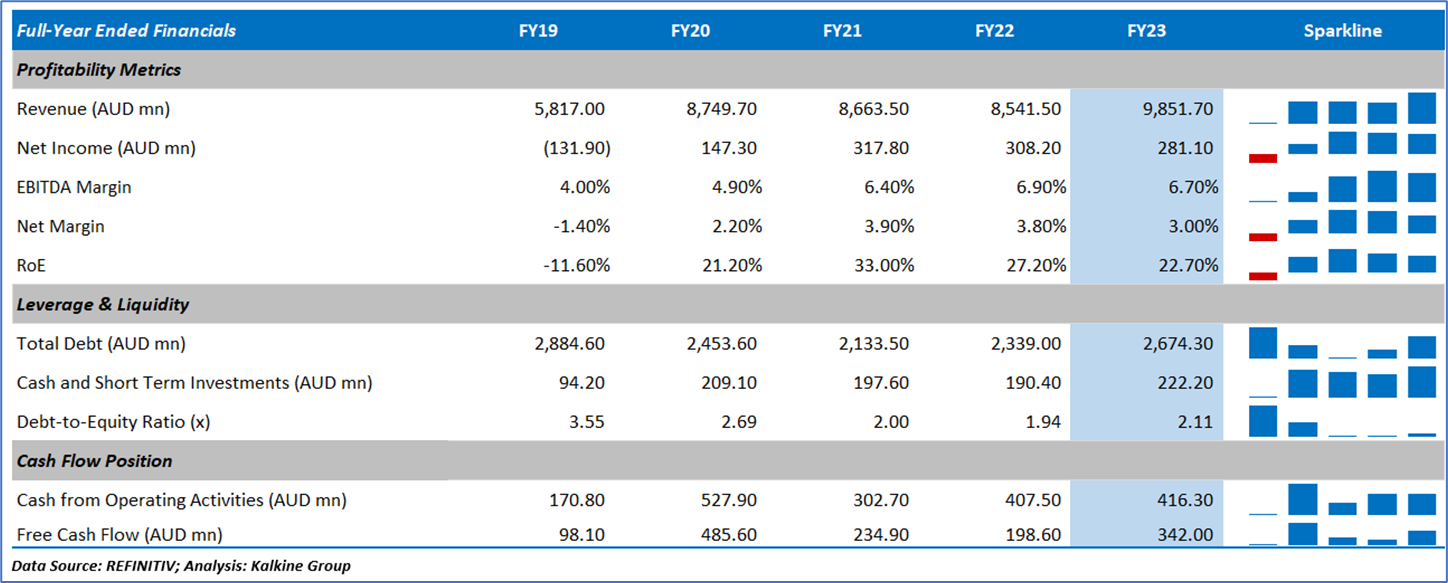
Task: Click the EBITDA Margin sparkline chart
Action: (x=1342, y=187)
